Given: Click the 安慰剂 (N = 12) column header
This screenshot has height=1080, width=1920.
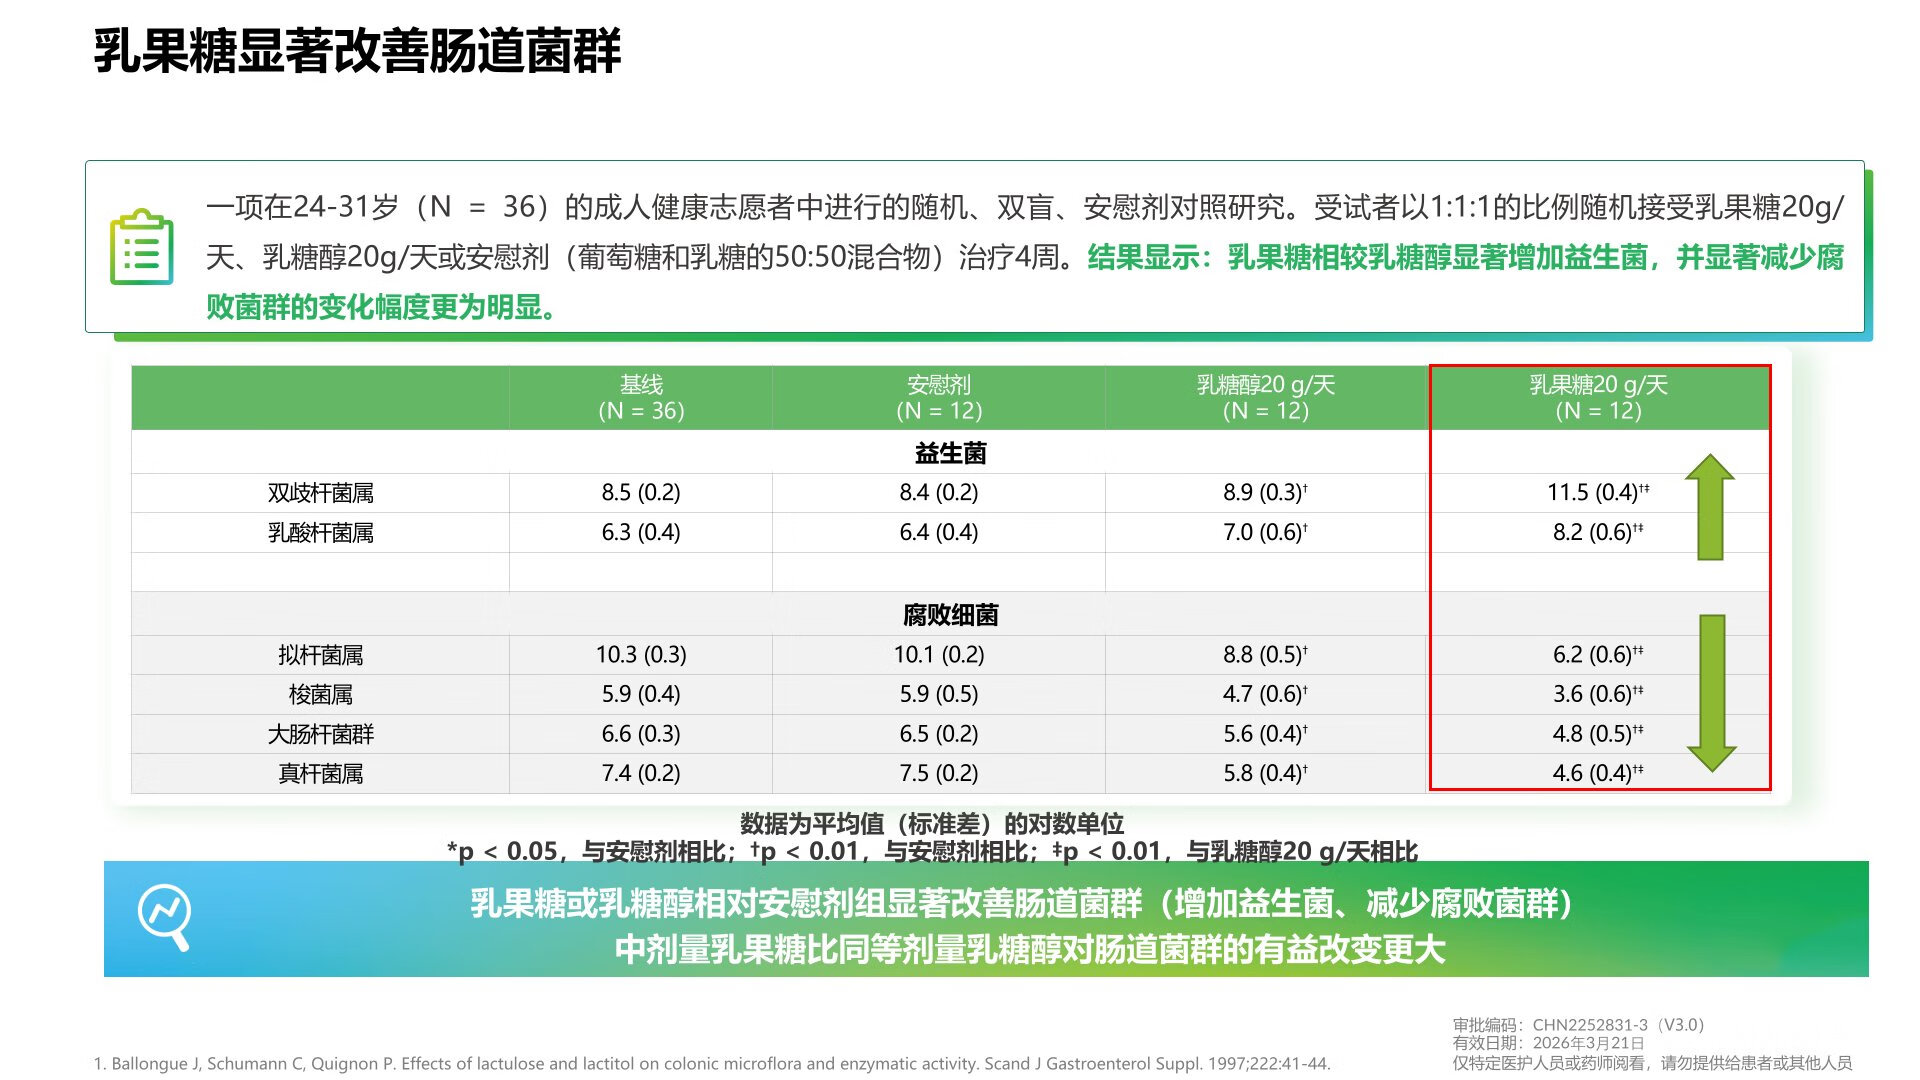Looking at the screenshot, I should point(938,398).
